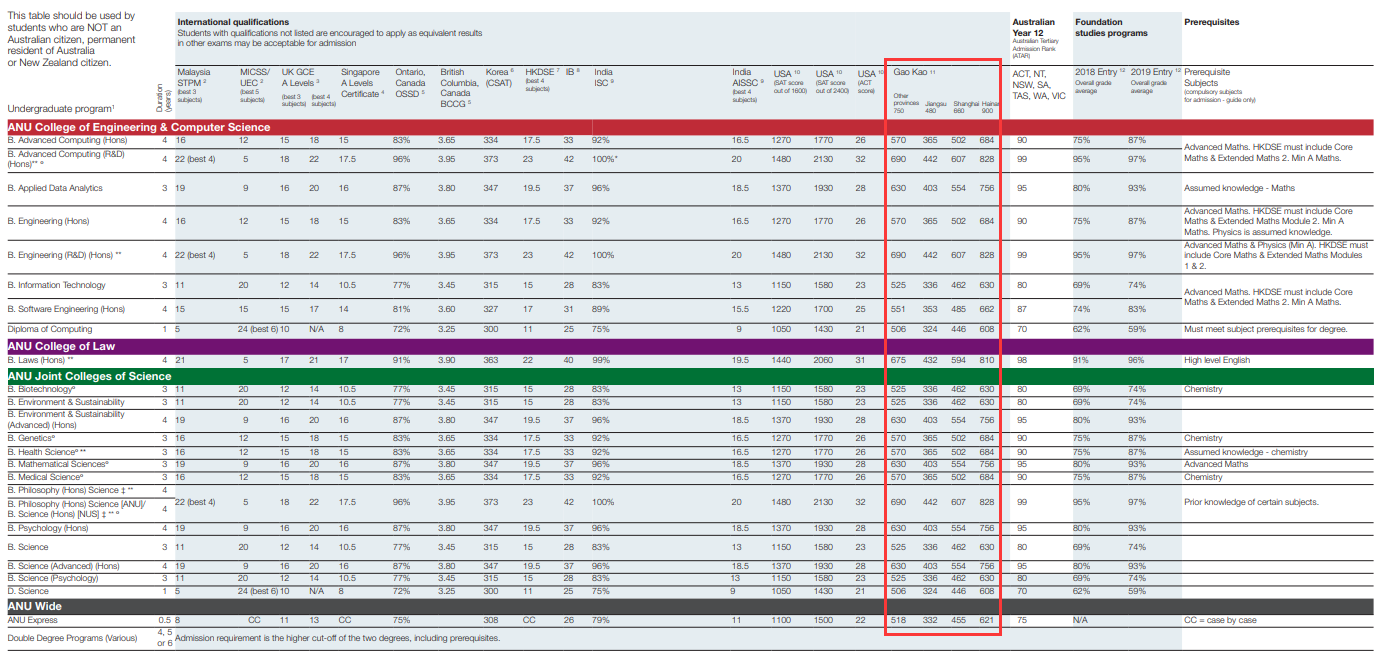Viewport: 1382px width, 654px height.
Task: Select the "B. Health Science" program name
Action: click(x=44, y=452)
